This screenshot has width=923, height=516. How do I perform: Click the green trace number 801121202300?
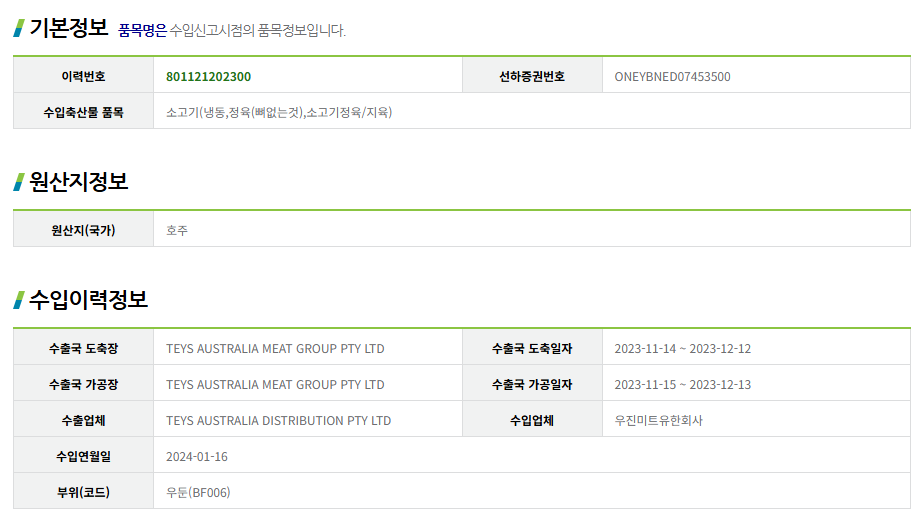click(208, 76)
